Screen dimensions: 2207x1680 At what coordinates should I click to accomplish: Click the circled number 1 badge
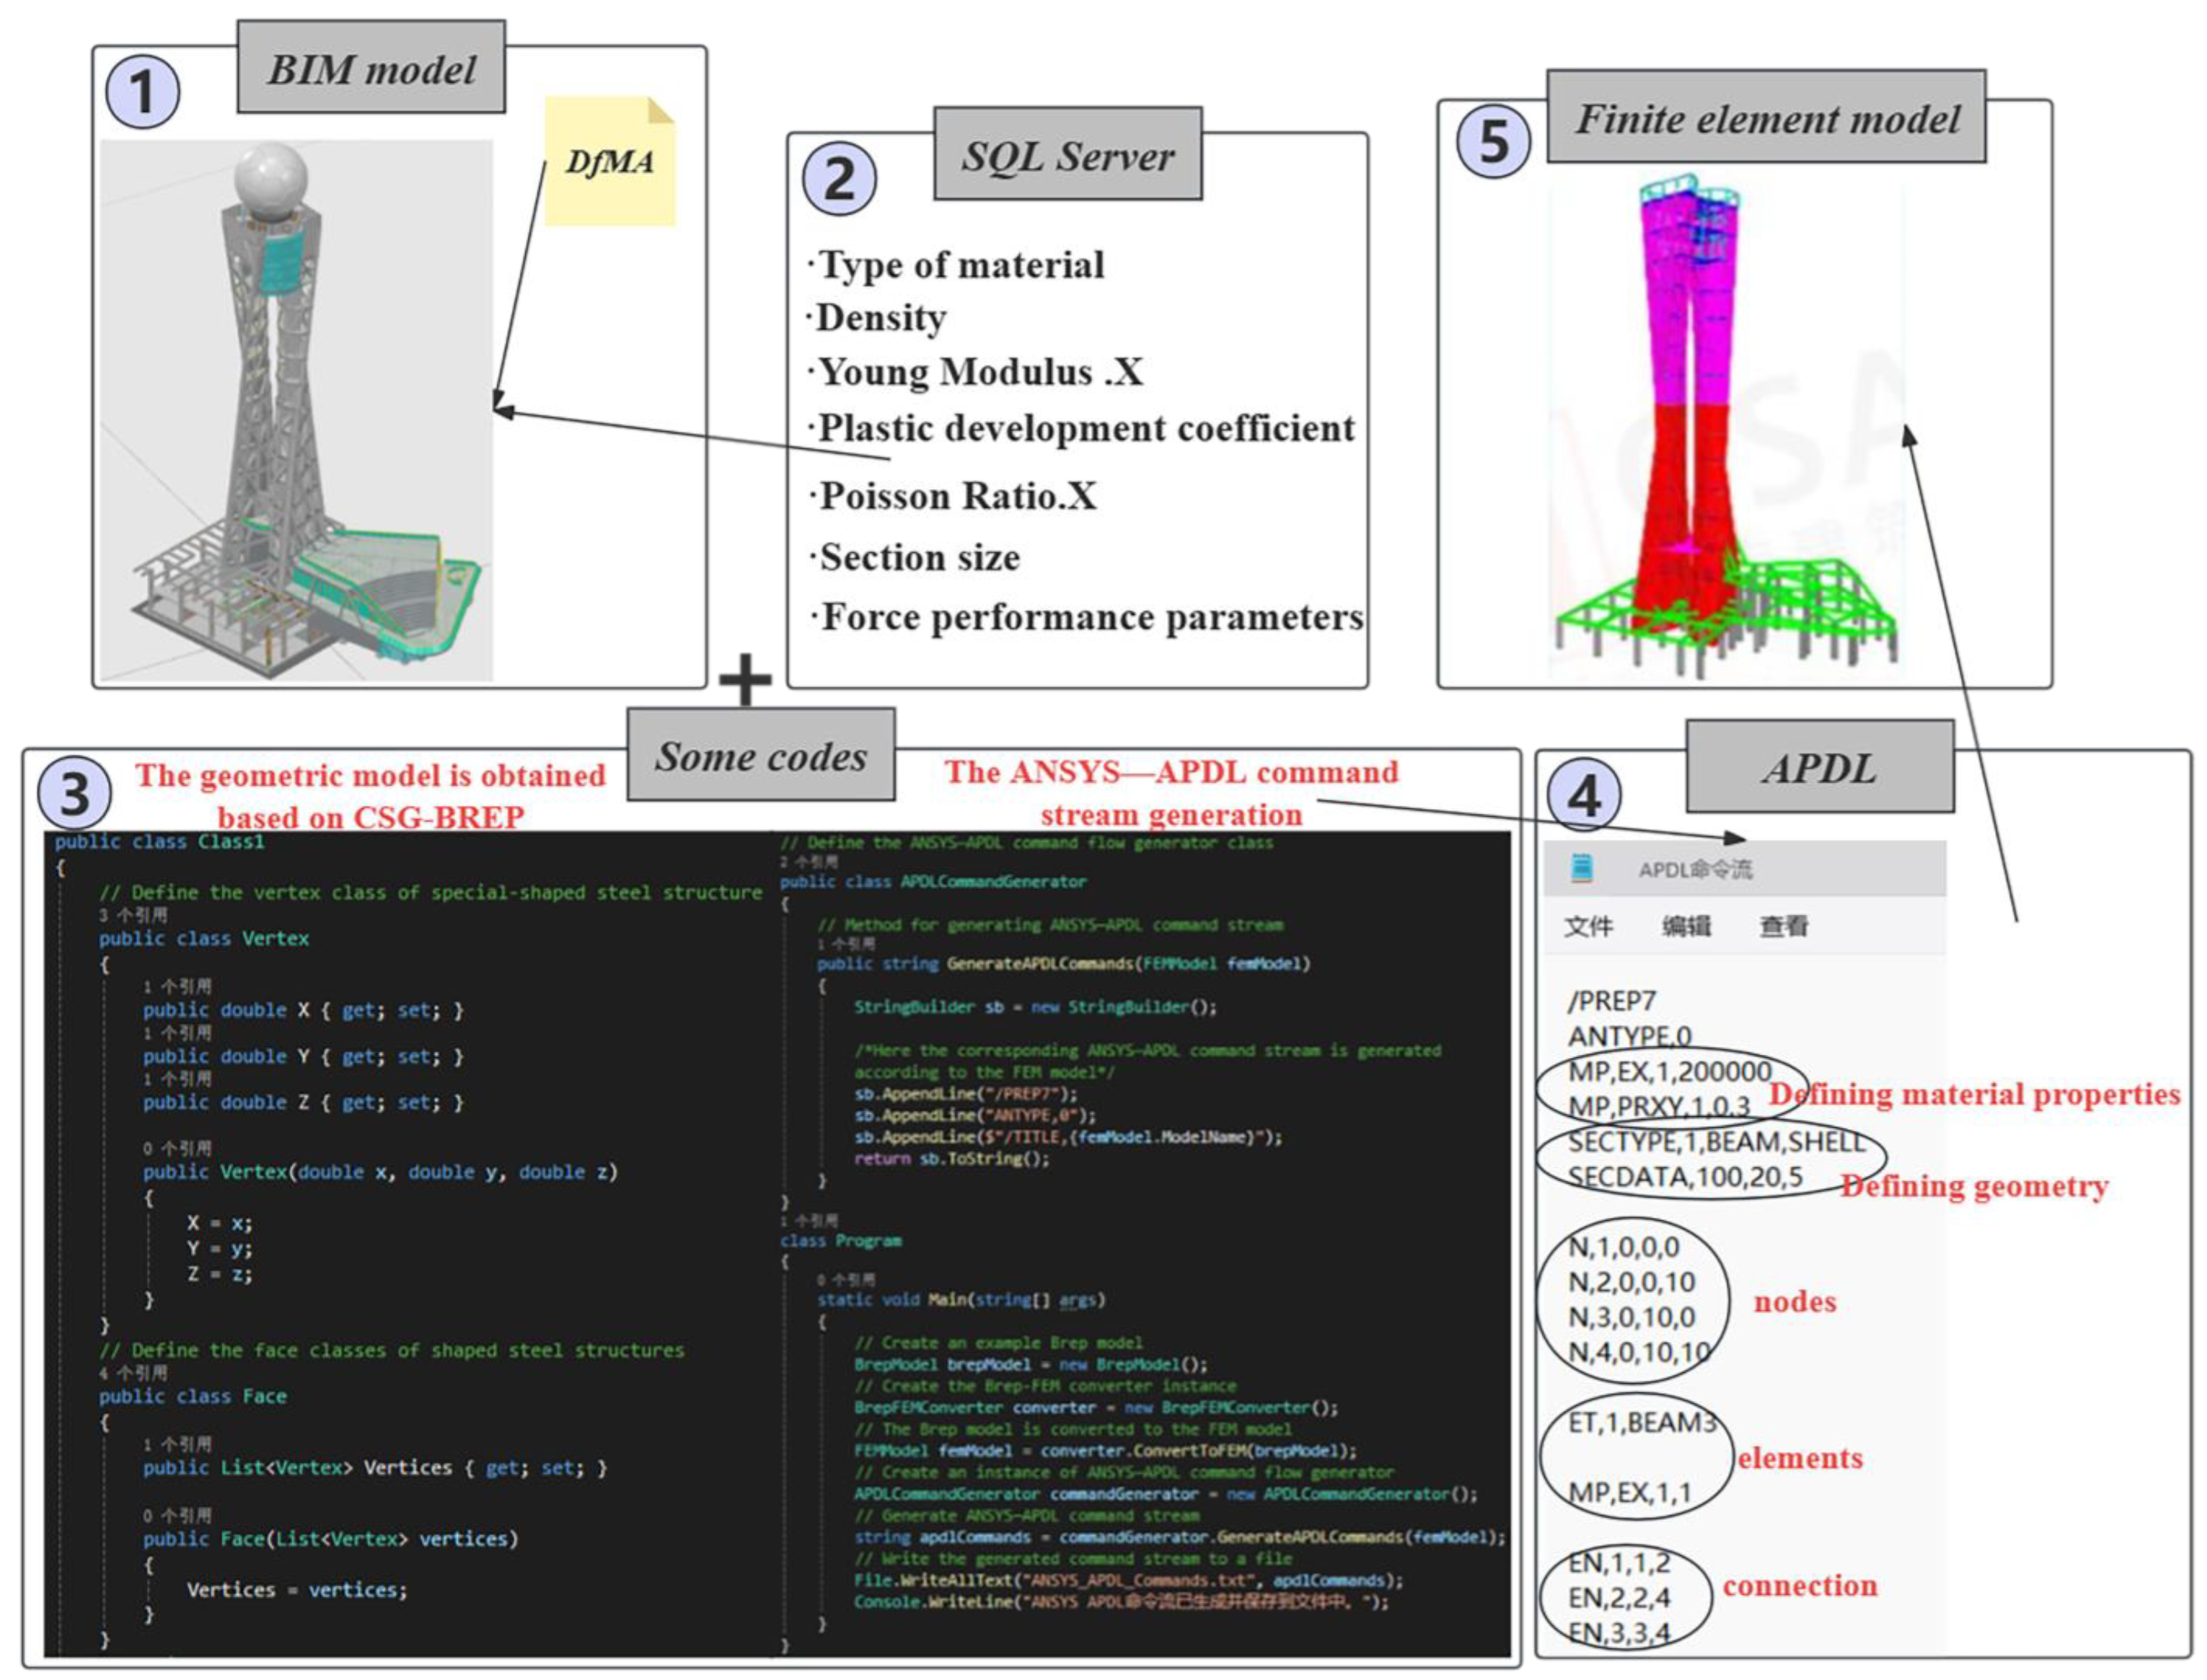[x=142, y=93]
